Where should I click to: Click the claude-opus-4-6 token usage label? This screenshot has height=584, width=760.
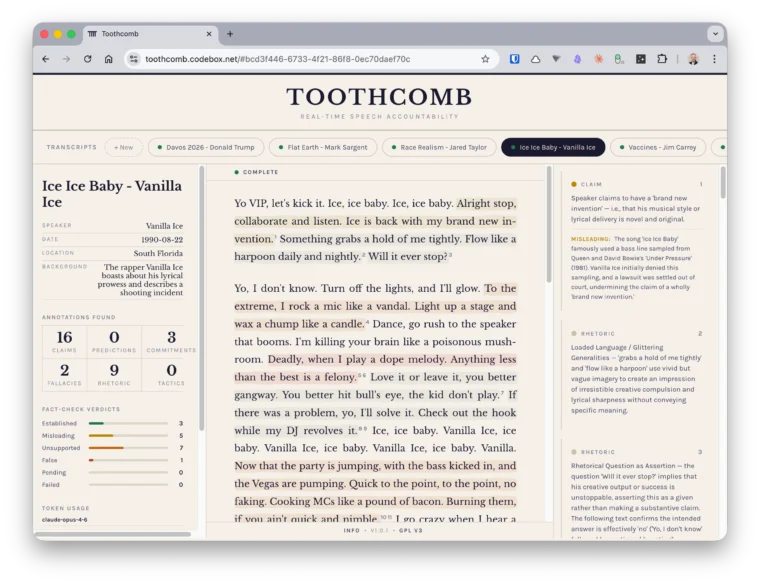[64, 520]
